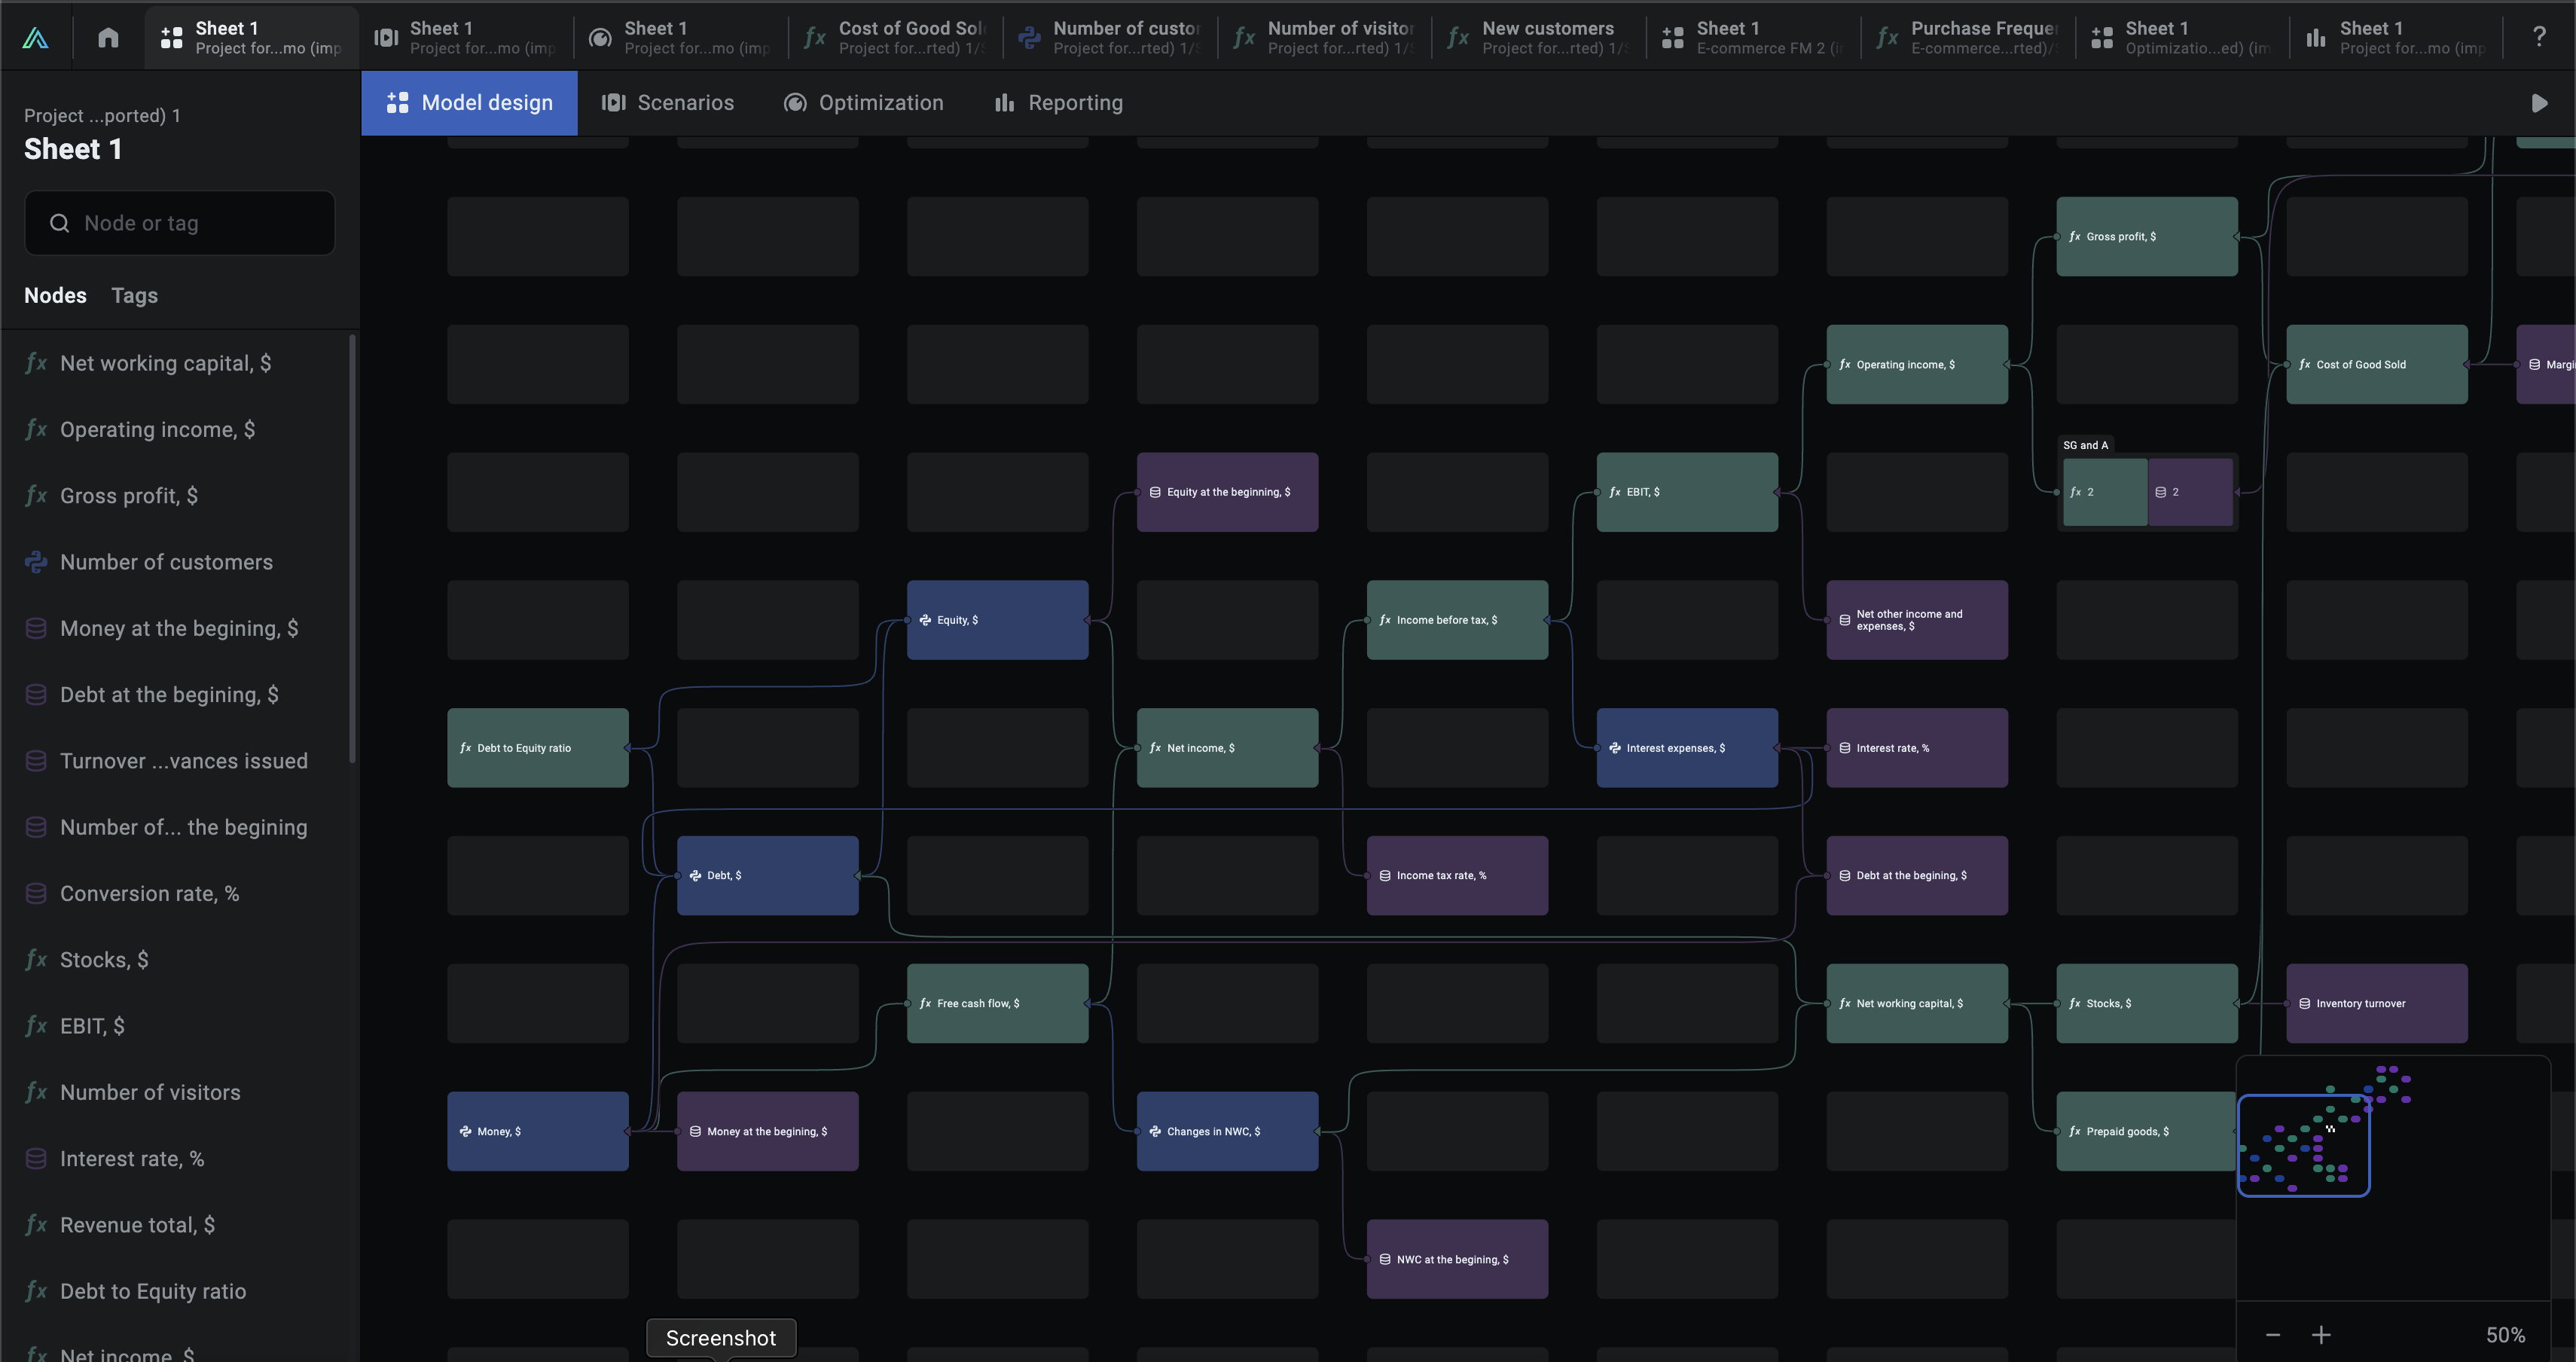
Task: Go to the Reporting tab
Action: (1059, 103)
